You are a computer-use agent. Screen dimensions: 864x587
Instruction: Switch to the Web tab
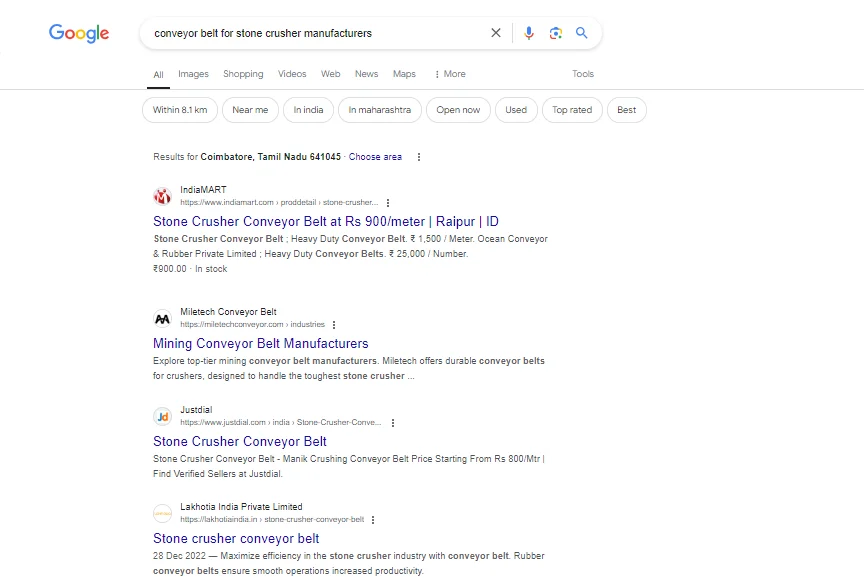(331, 74)
